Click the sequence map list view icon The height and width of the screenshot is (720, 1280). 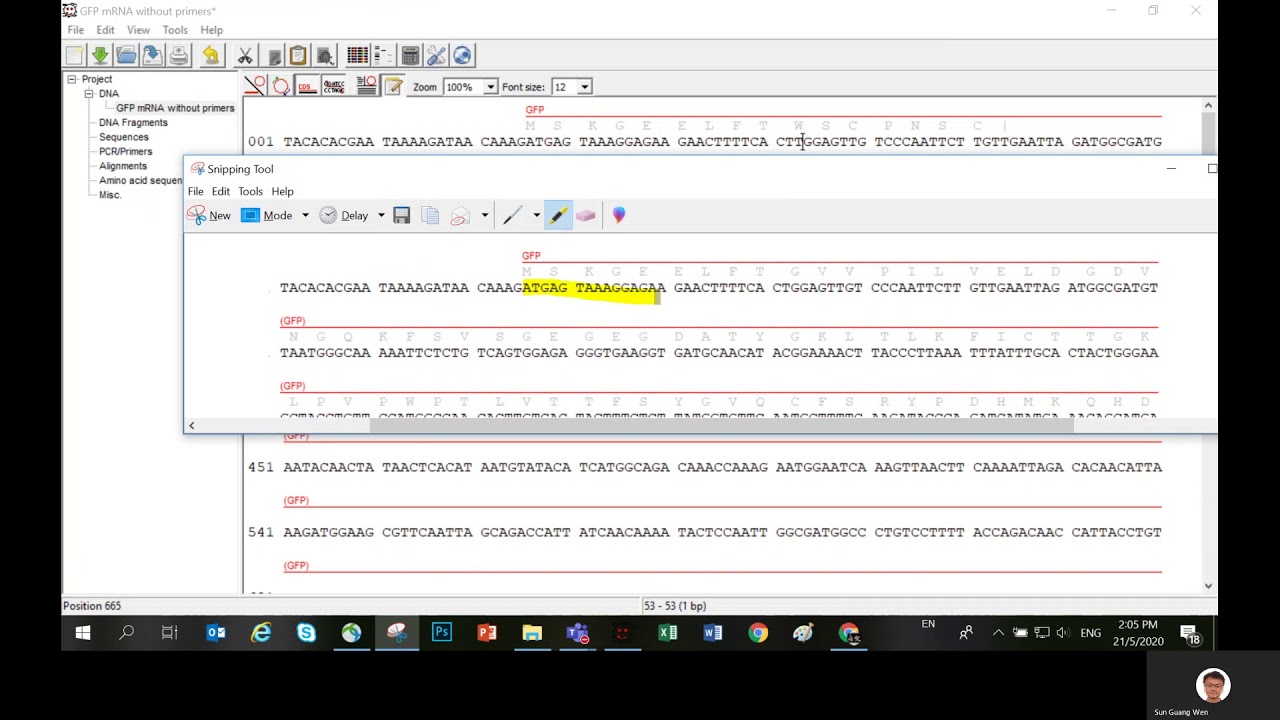pyautogui.click(x=366, y=87)
